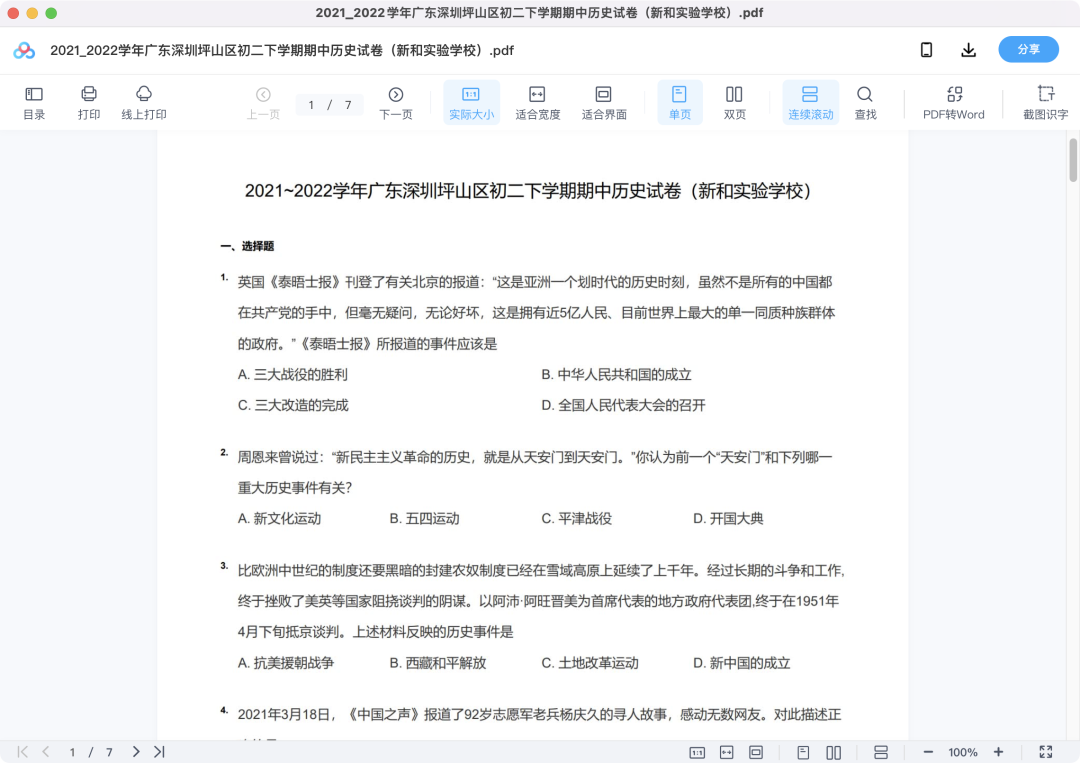This screenshot has width=1080, height=763.
Task: Click bottom bar fit width icon
Action: point(727,753)
